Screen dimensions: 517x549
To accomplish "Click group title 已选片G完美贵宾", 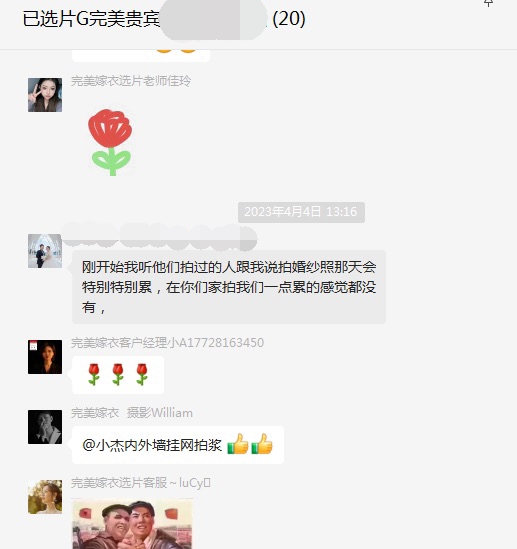I will click(91, 19).
